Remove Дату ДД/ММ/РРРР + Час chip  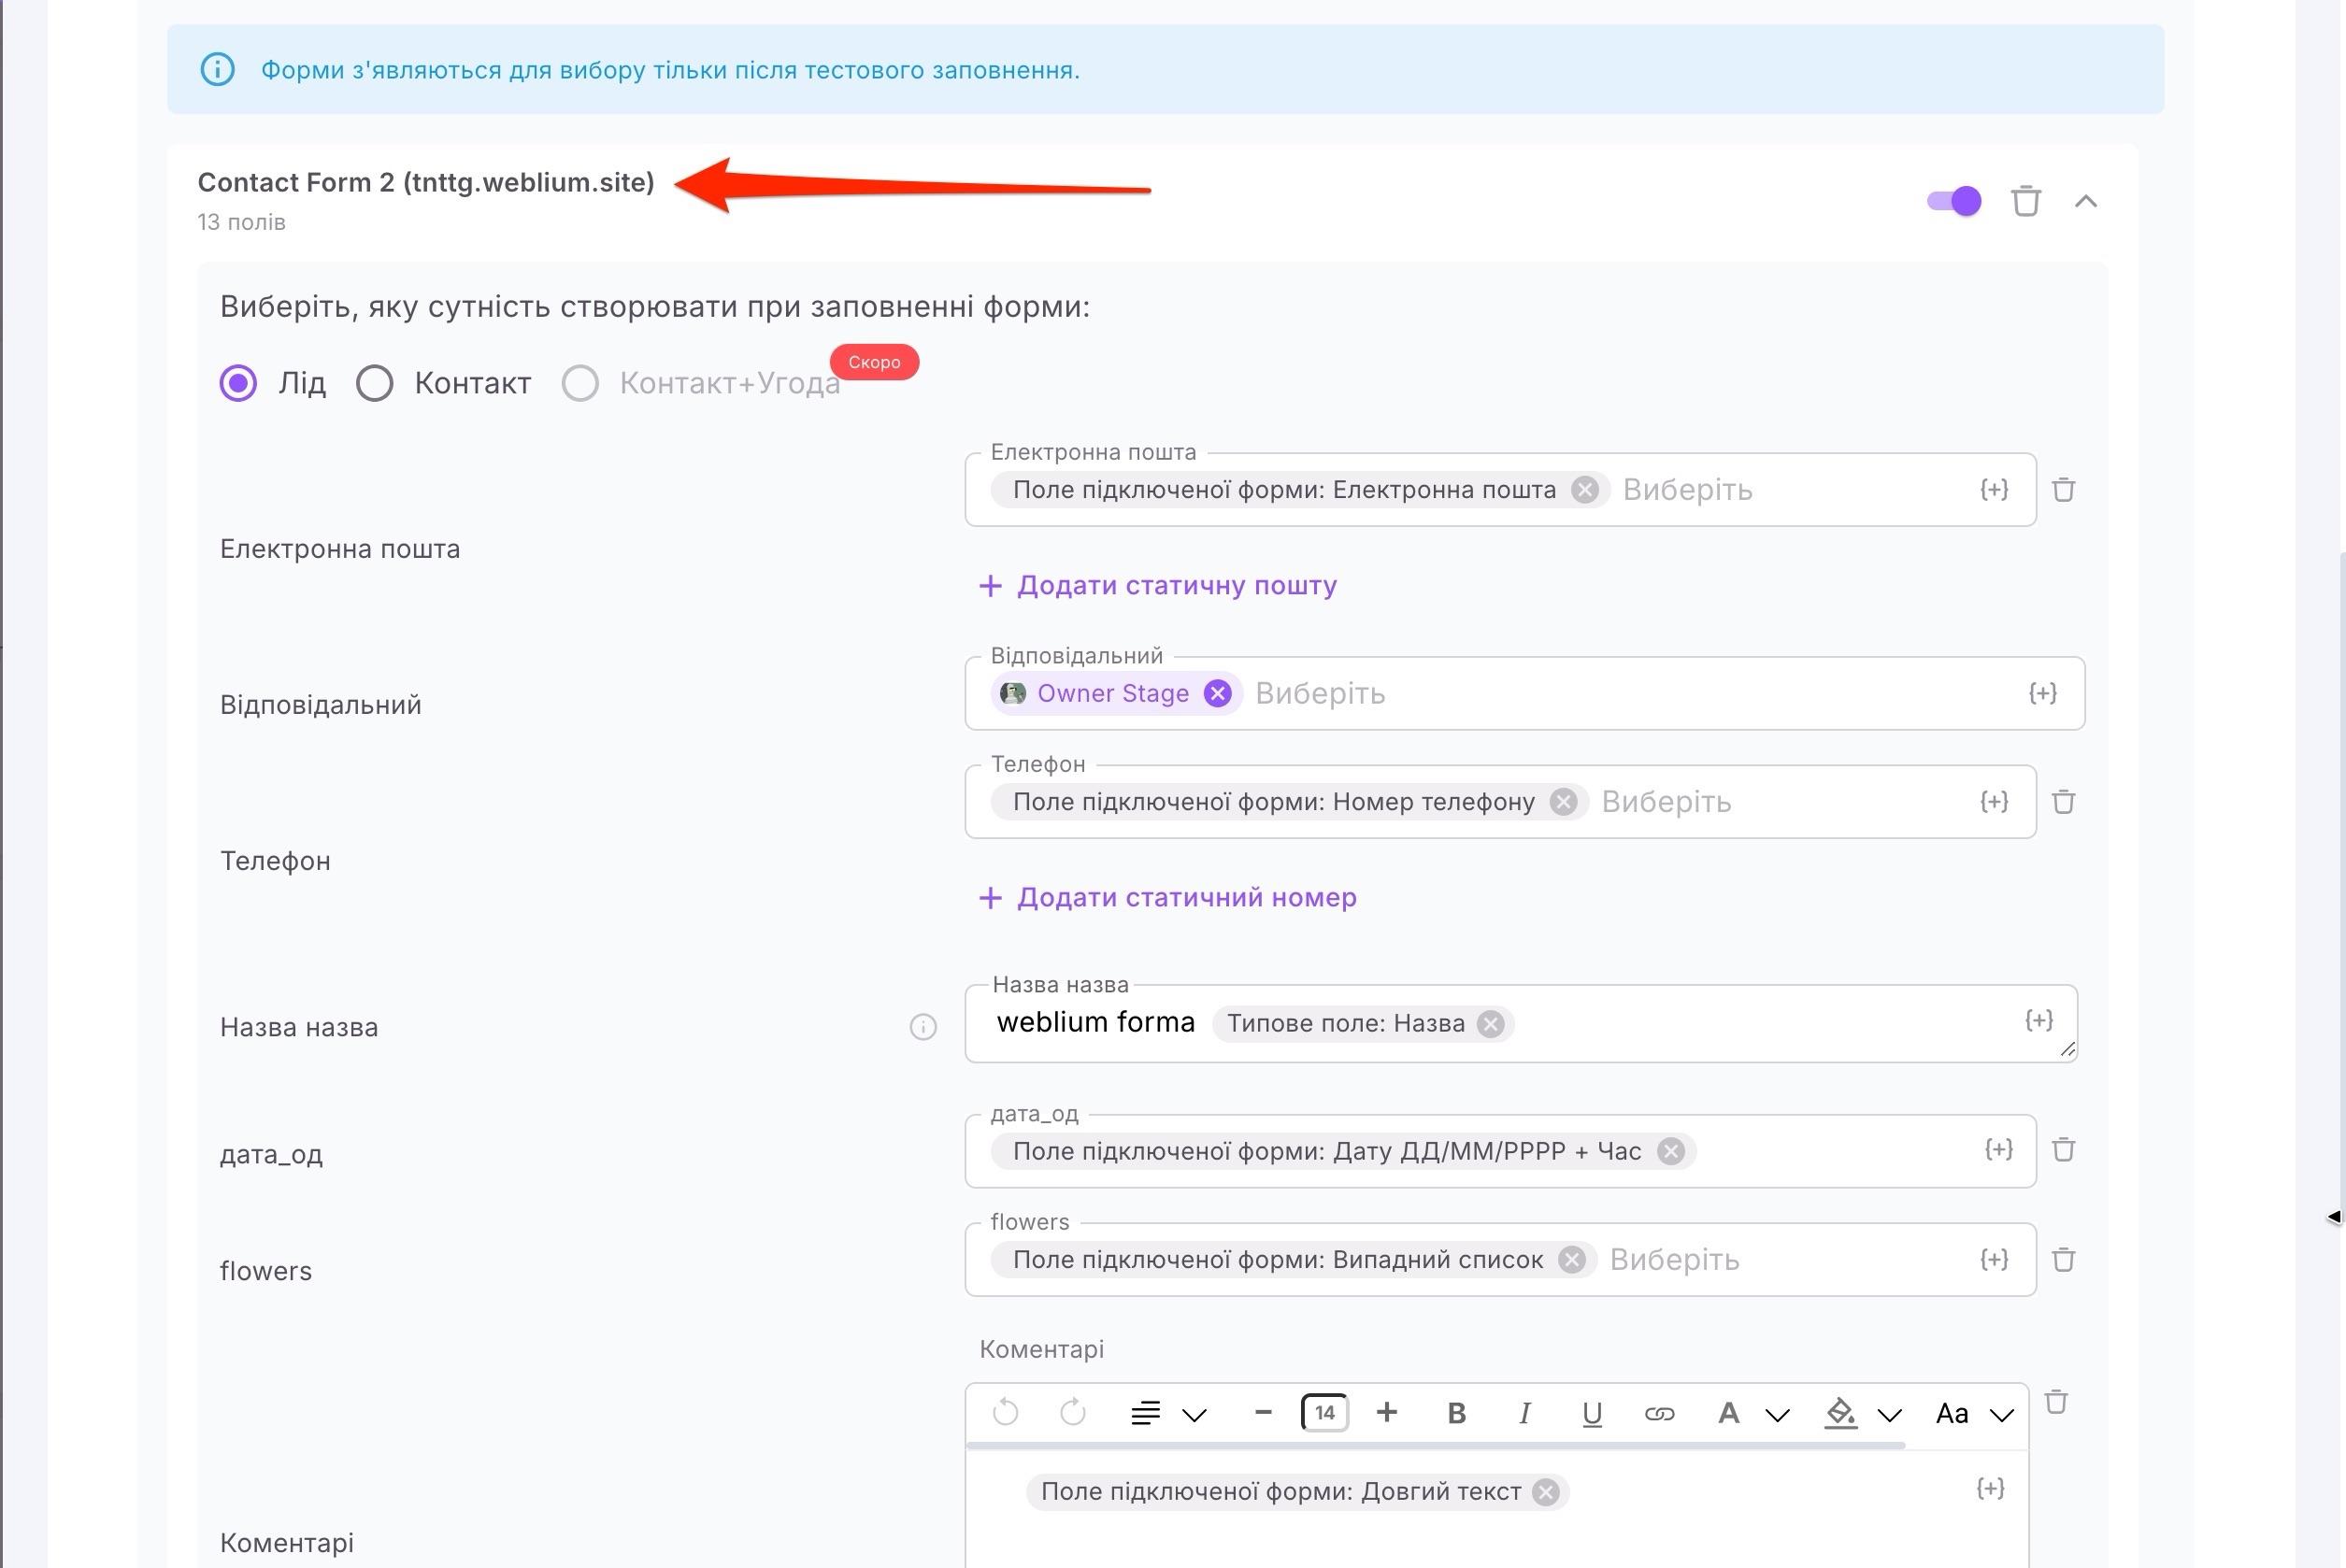[x=1670, y=1151]
